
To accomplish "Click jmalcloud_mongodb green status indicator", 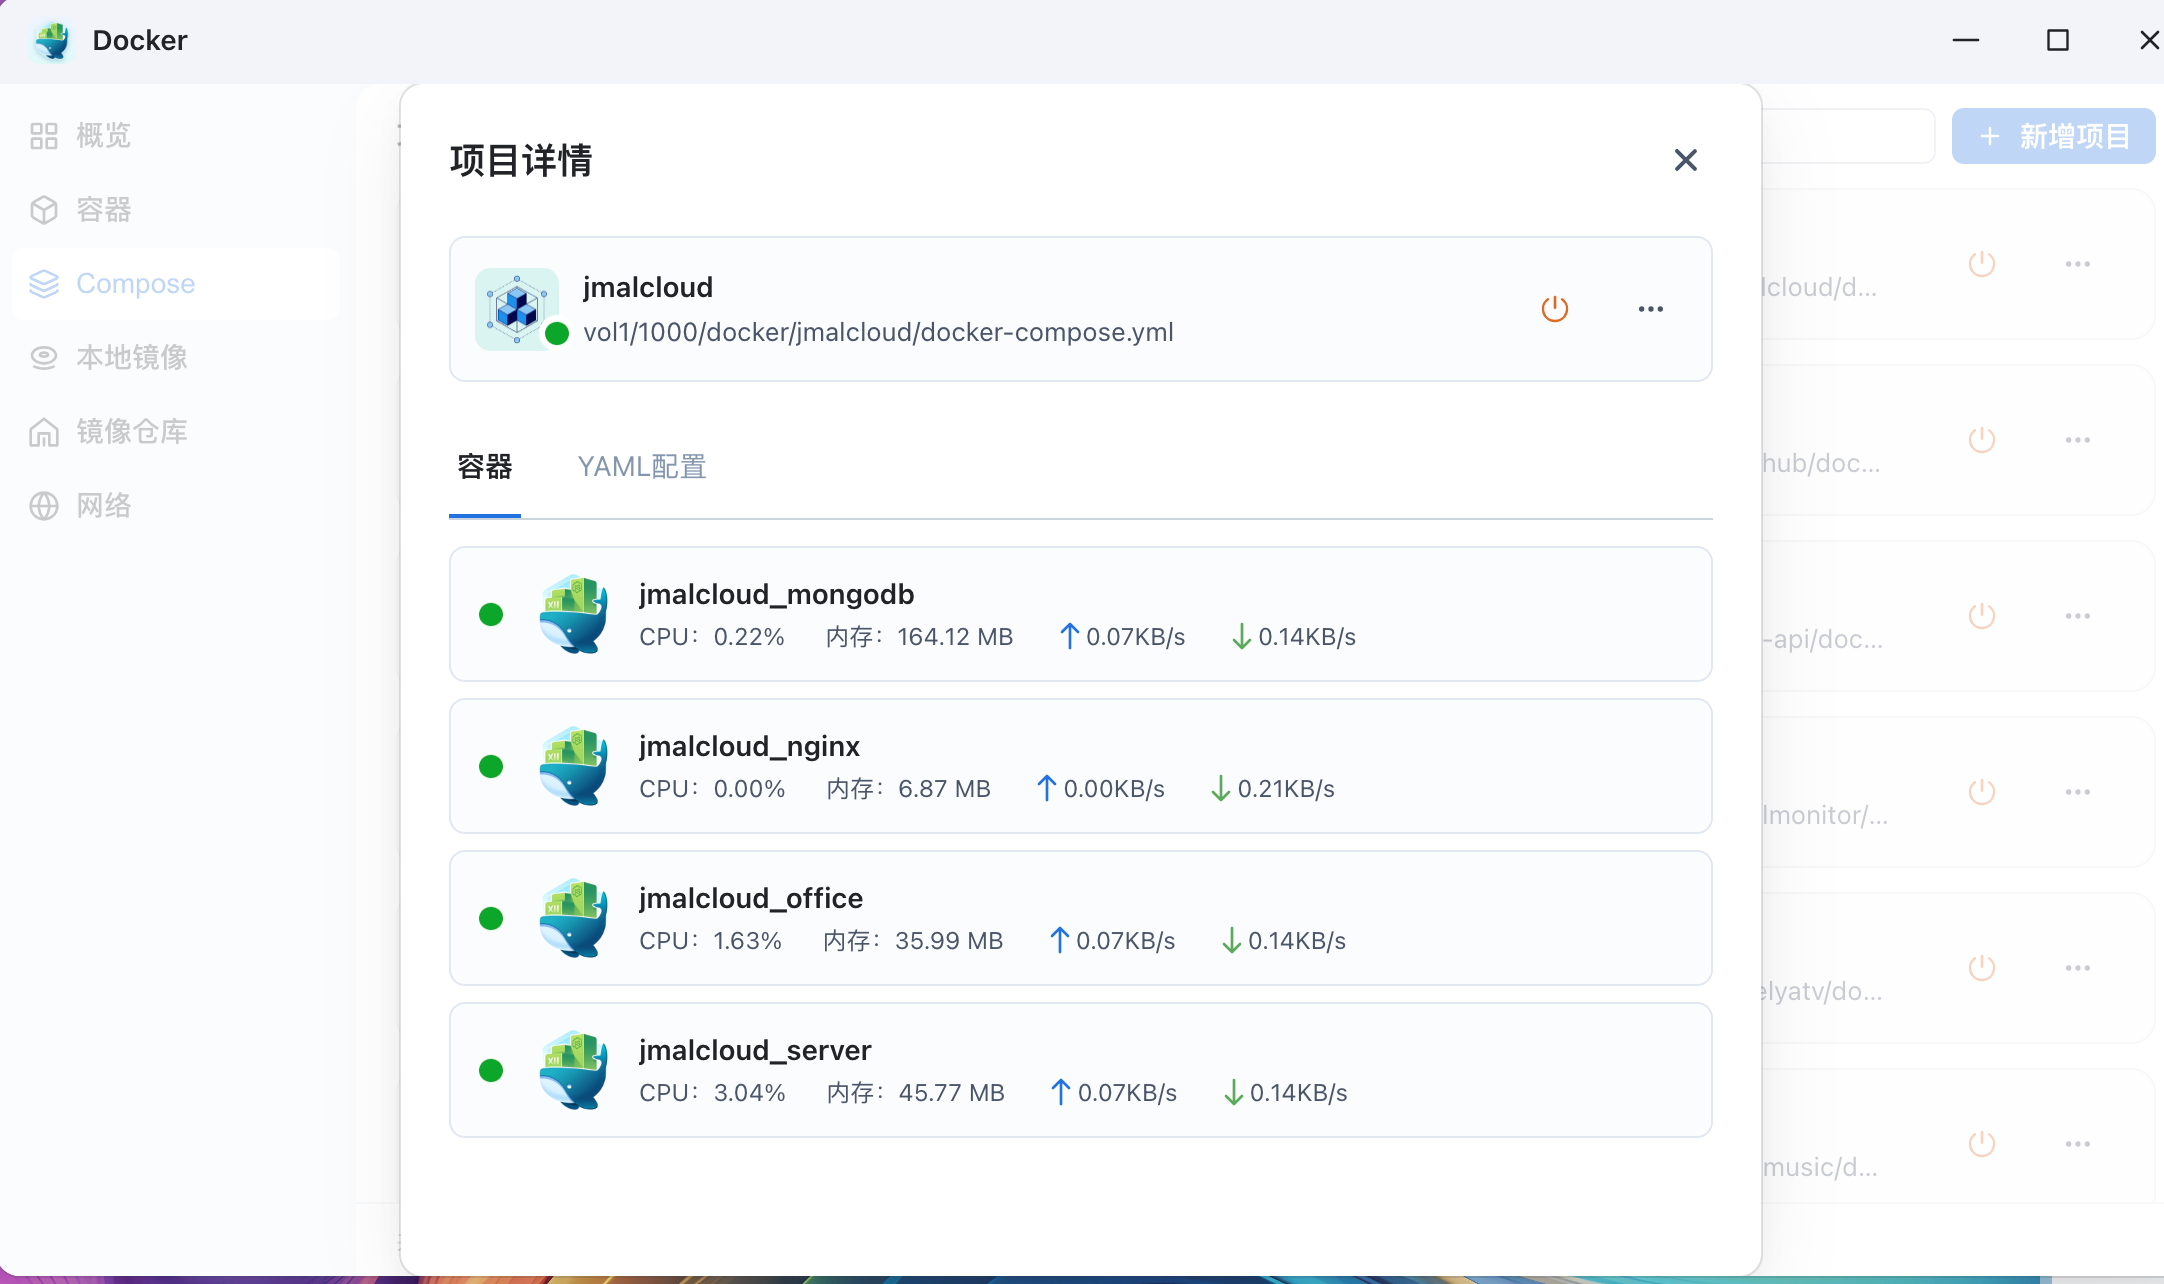I will 491,614.
